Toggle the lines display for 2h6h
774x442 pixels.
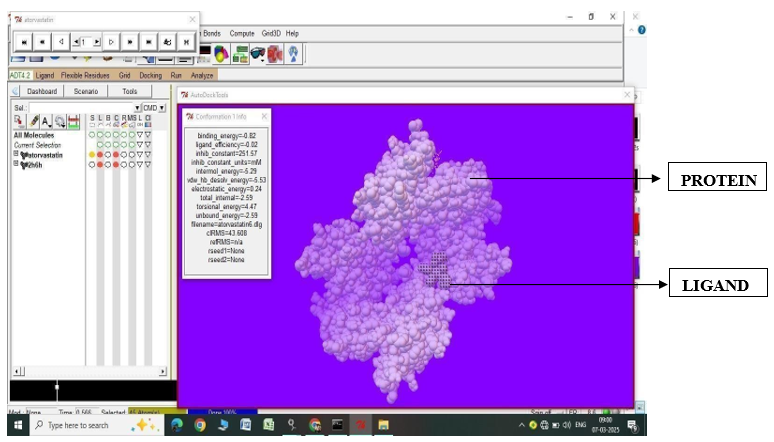pyautogui.click(x=101, y=165)
